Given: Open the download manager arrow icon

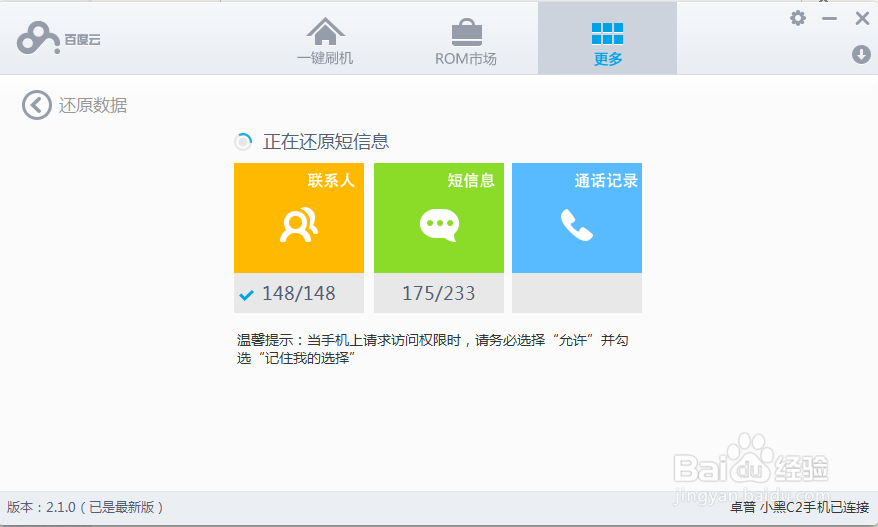Looking at the screenshot, I should [861, 54].
